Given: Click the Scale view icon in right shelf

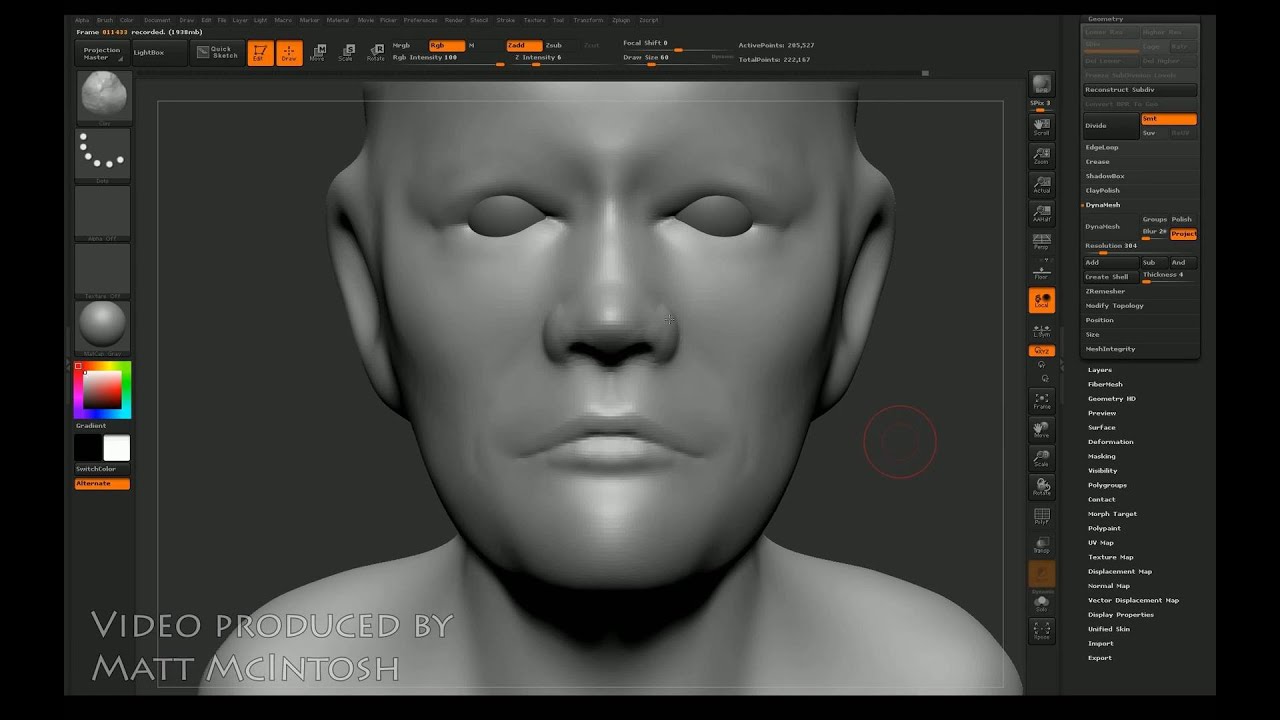Looking at the screenshot, I should [1041, 459].
